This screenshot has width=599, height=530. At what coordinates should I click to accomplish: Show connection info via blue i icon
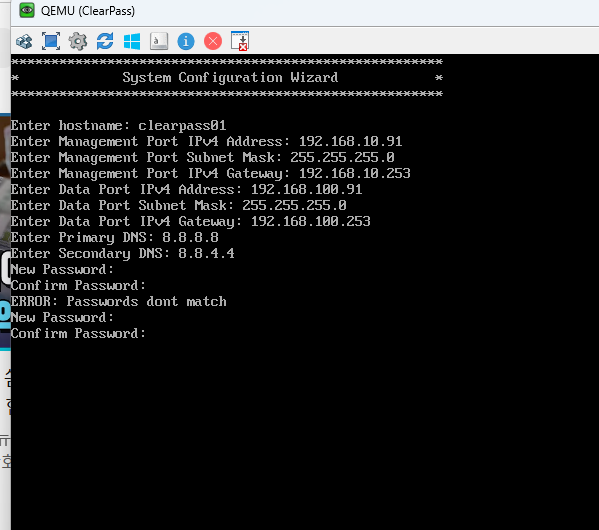point(186,41)
